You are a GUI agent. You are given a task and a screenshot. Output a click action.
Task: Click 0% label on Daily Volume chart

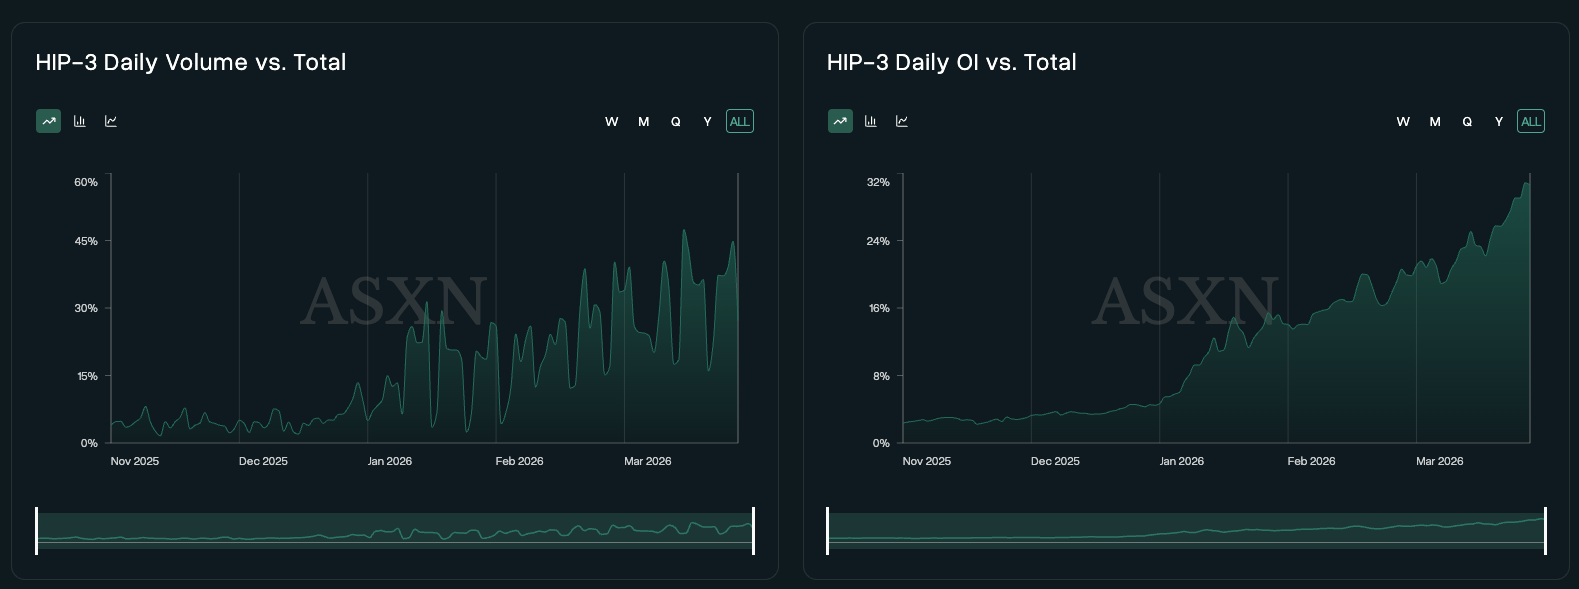tap(89, 443)
